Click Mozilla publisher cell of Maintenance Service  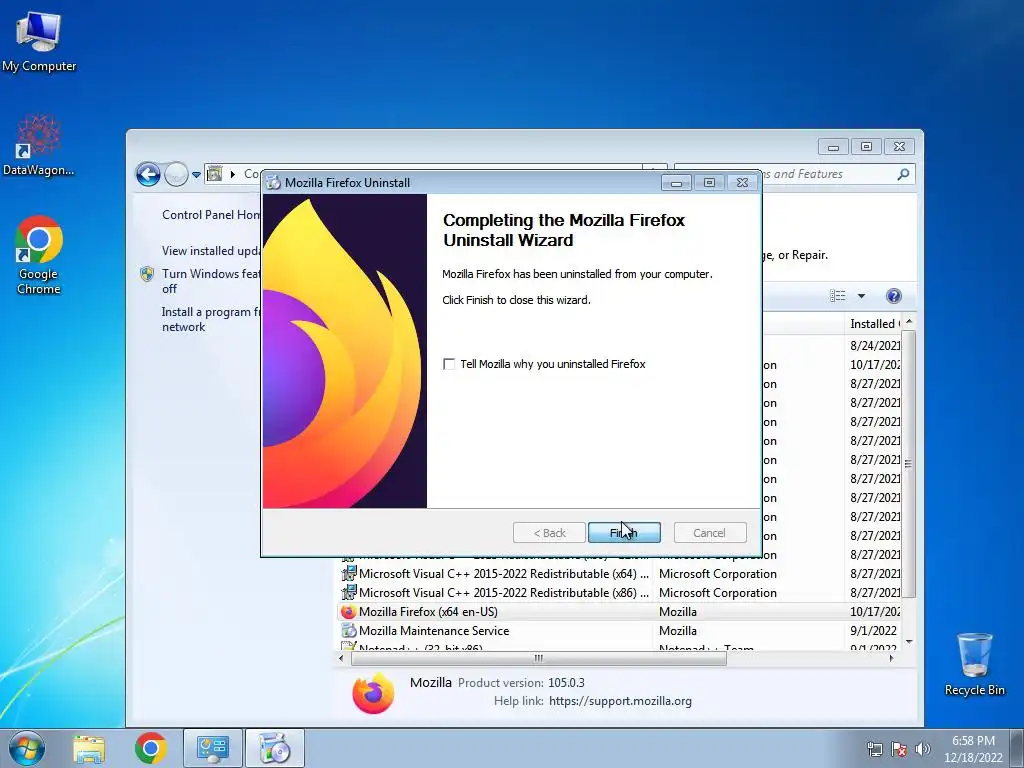pos(678,631)
